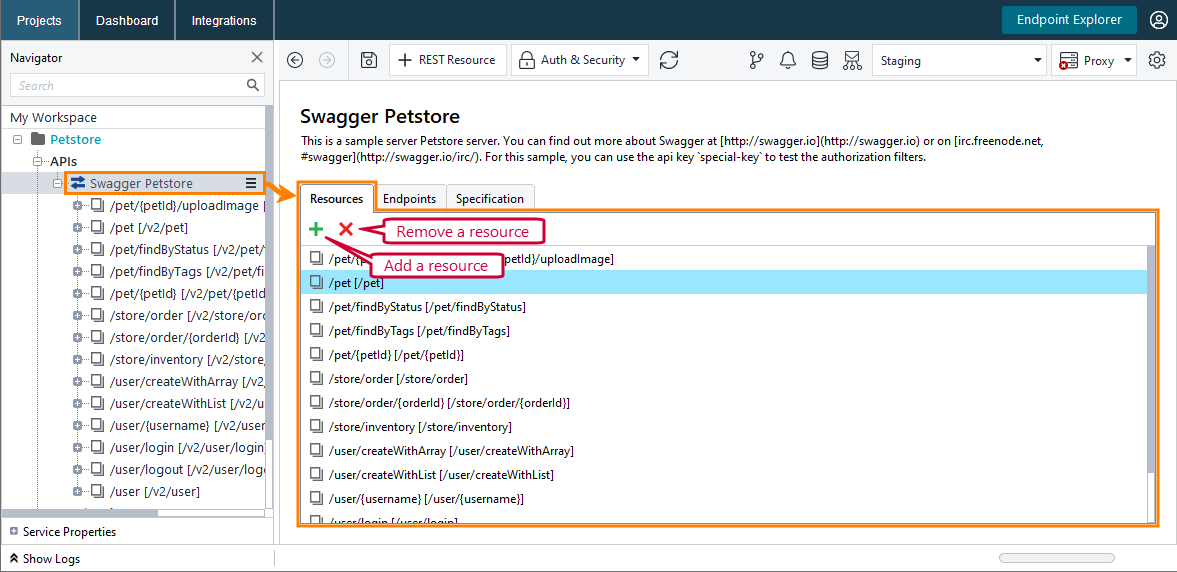Collapse the APIs tree node

click(38, 161)
